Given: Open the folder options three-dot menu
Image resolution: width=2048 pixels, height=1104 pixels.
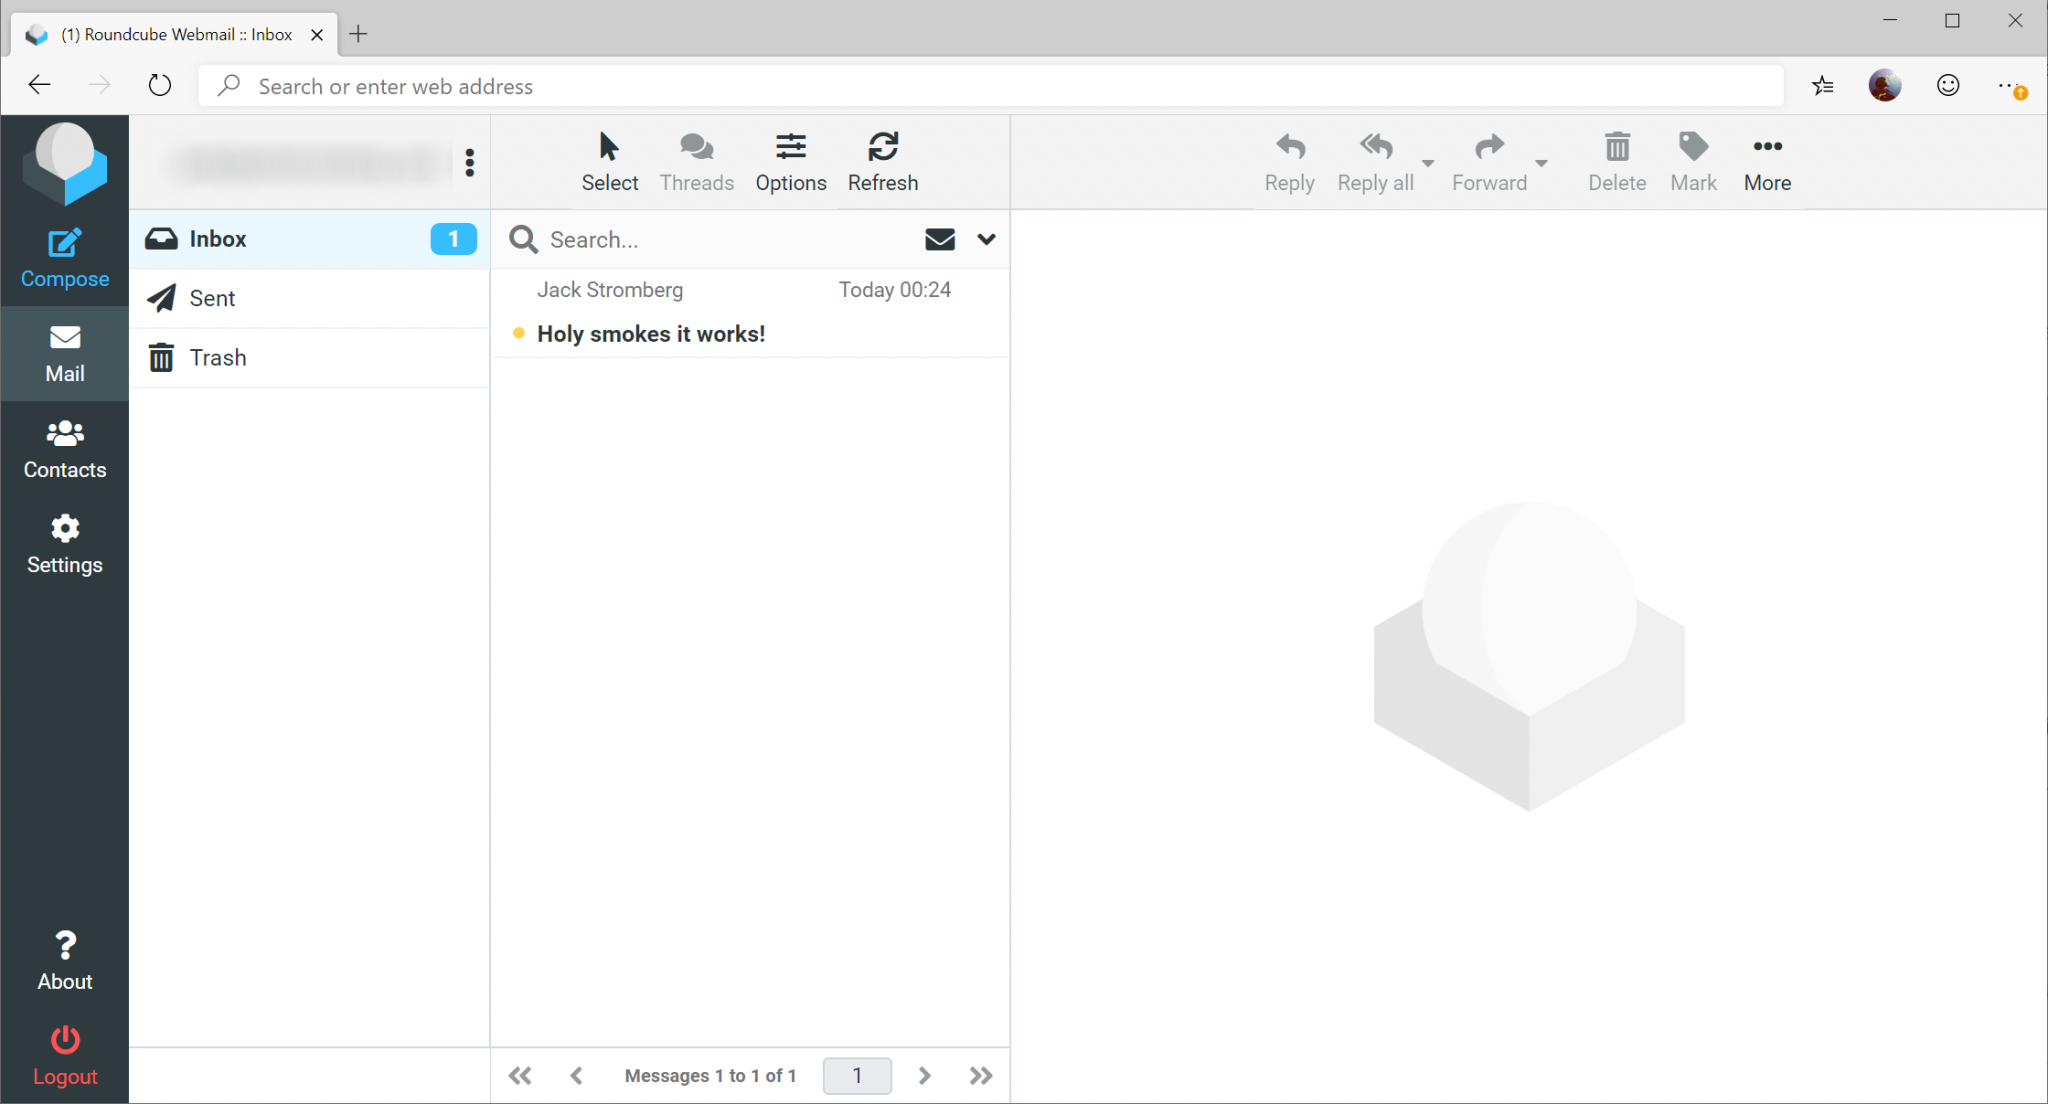Looking at the screenshot, I should (469, 162).
